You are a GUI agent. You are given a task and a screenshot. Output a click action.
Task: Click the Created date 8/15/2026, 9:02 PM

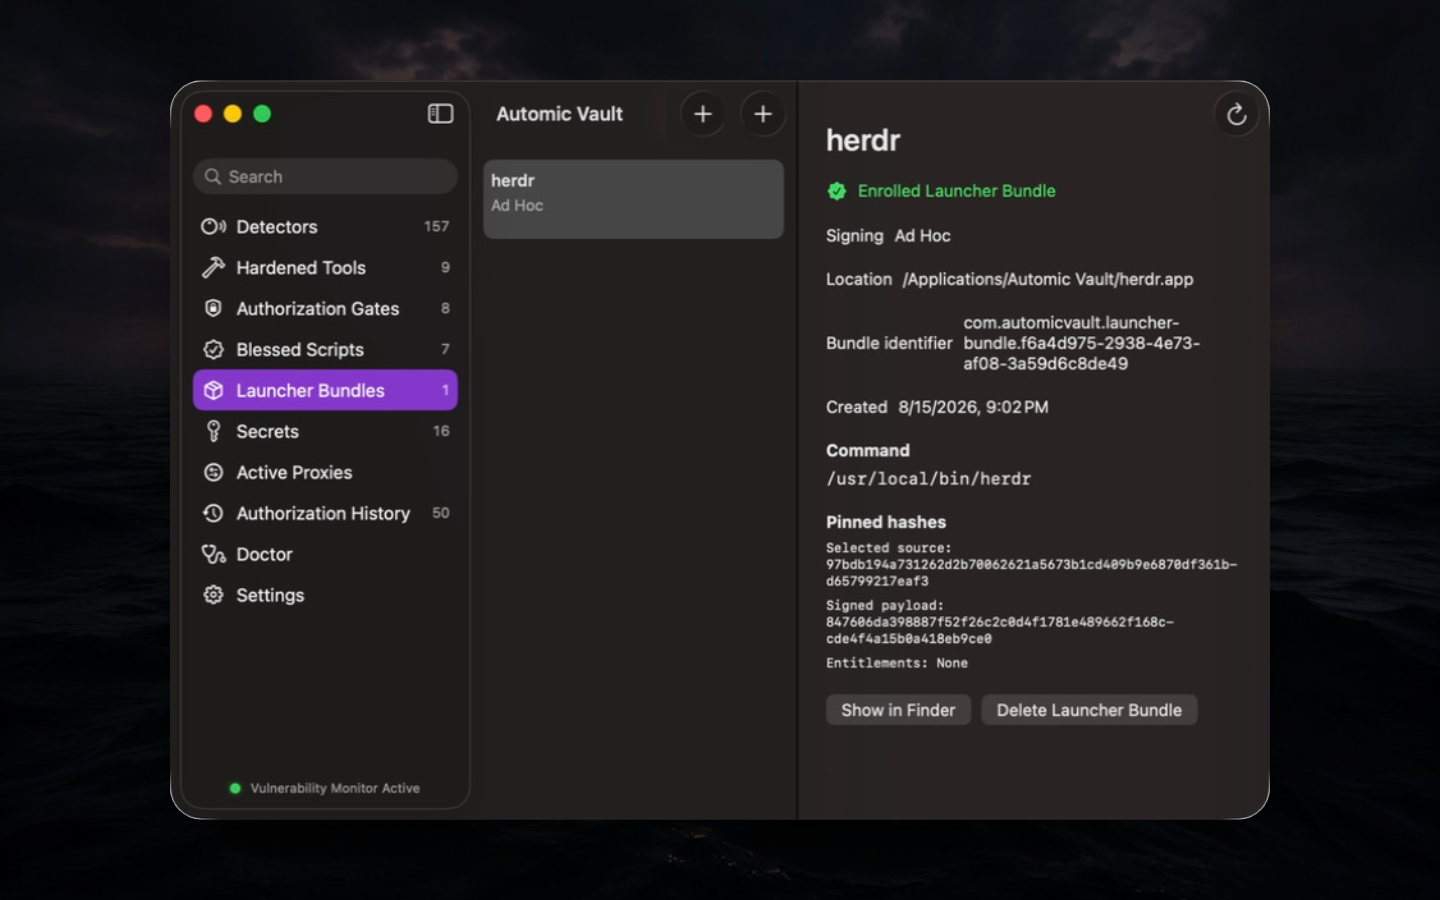(x=973, y=407)
